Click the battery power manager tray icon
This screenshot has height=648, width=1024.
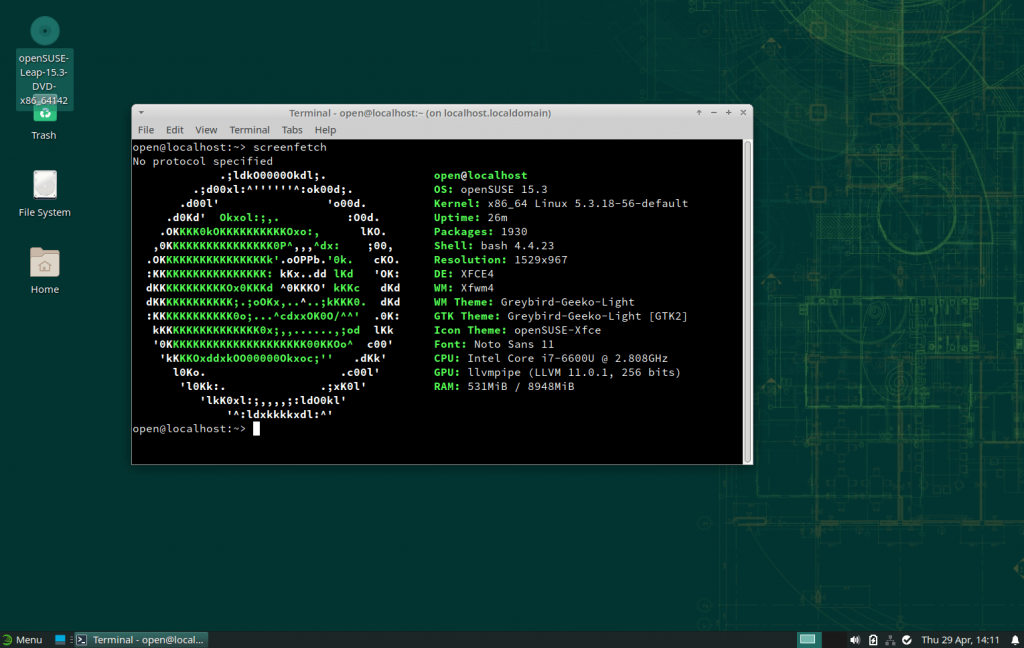[872, 640]
